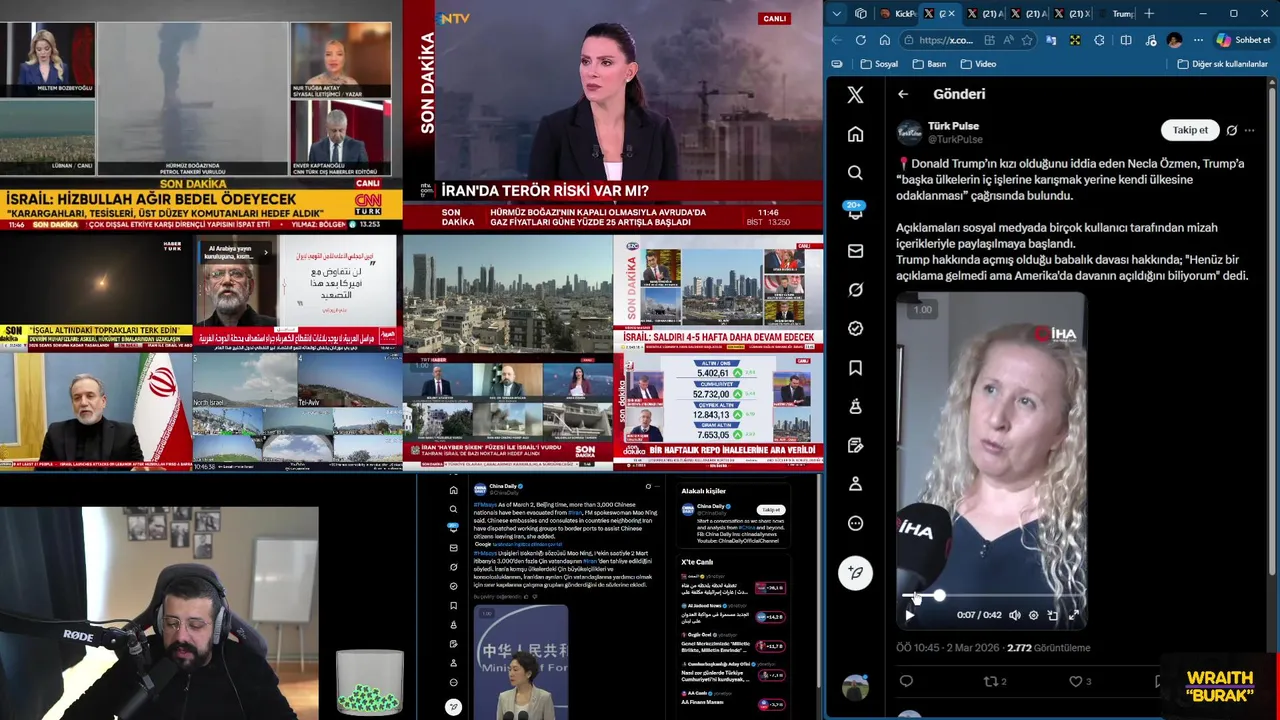Click the NTV live stream tile
Viewport: 1280px width, 720px height.
612,116
